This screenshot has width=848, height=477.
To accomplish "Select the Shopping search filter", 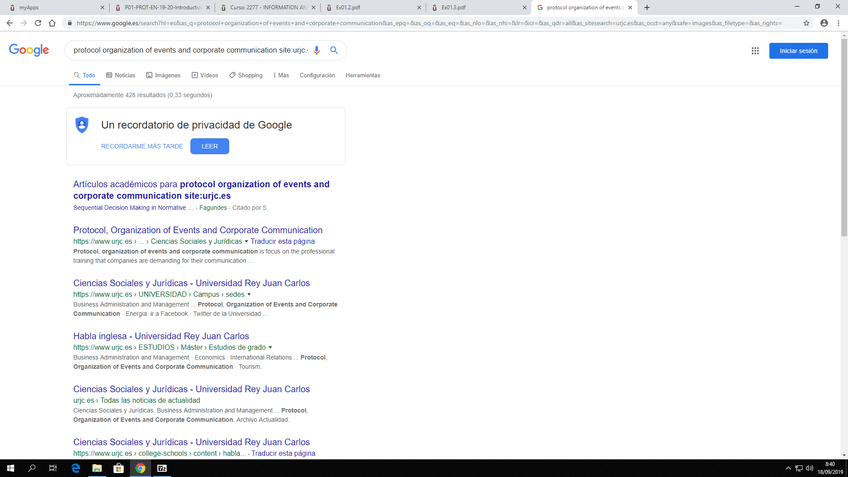I will (x=246, y=75).
